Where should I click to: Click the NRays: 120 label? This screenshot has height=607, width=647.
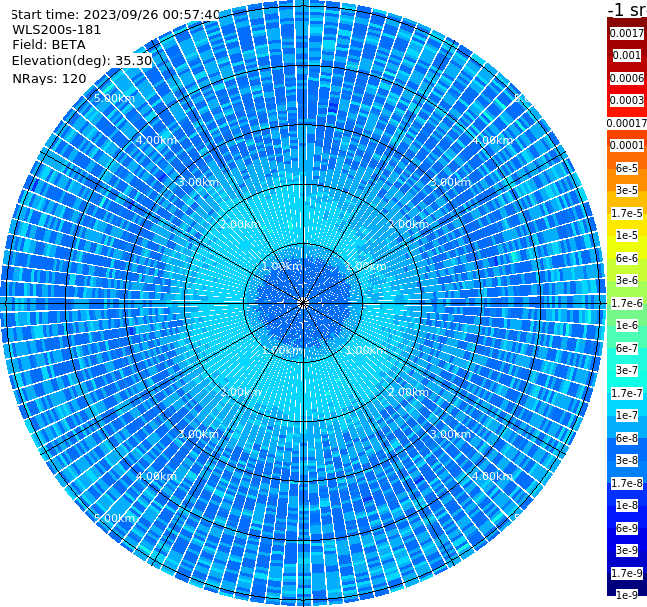coord(49,78)
